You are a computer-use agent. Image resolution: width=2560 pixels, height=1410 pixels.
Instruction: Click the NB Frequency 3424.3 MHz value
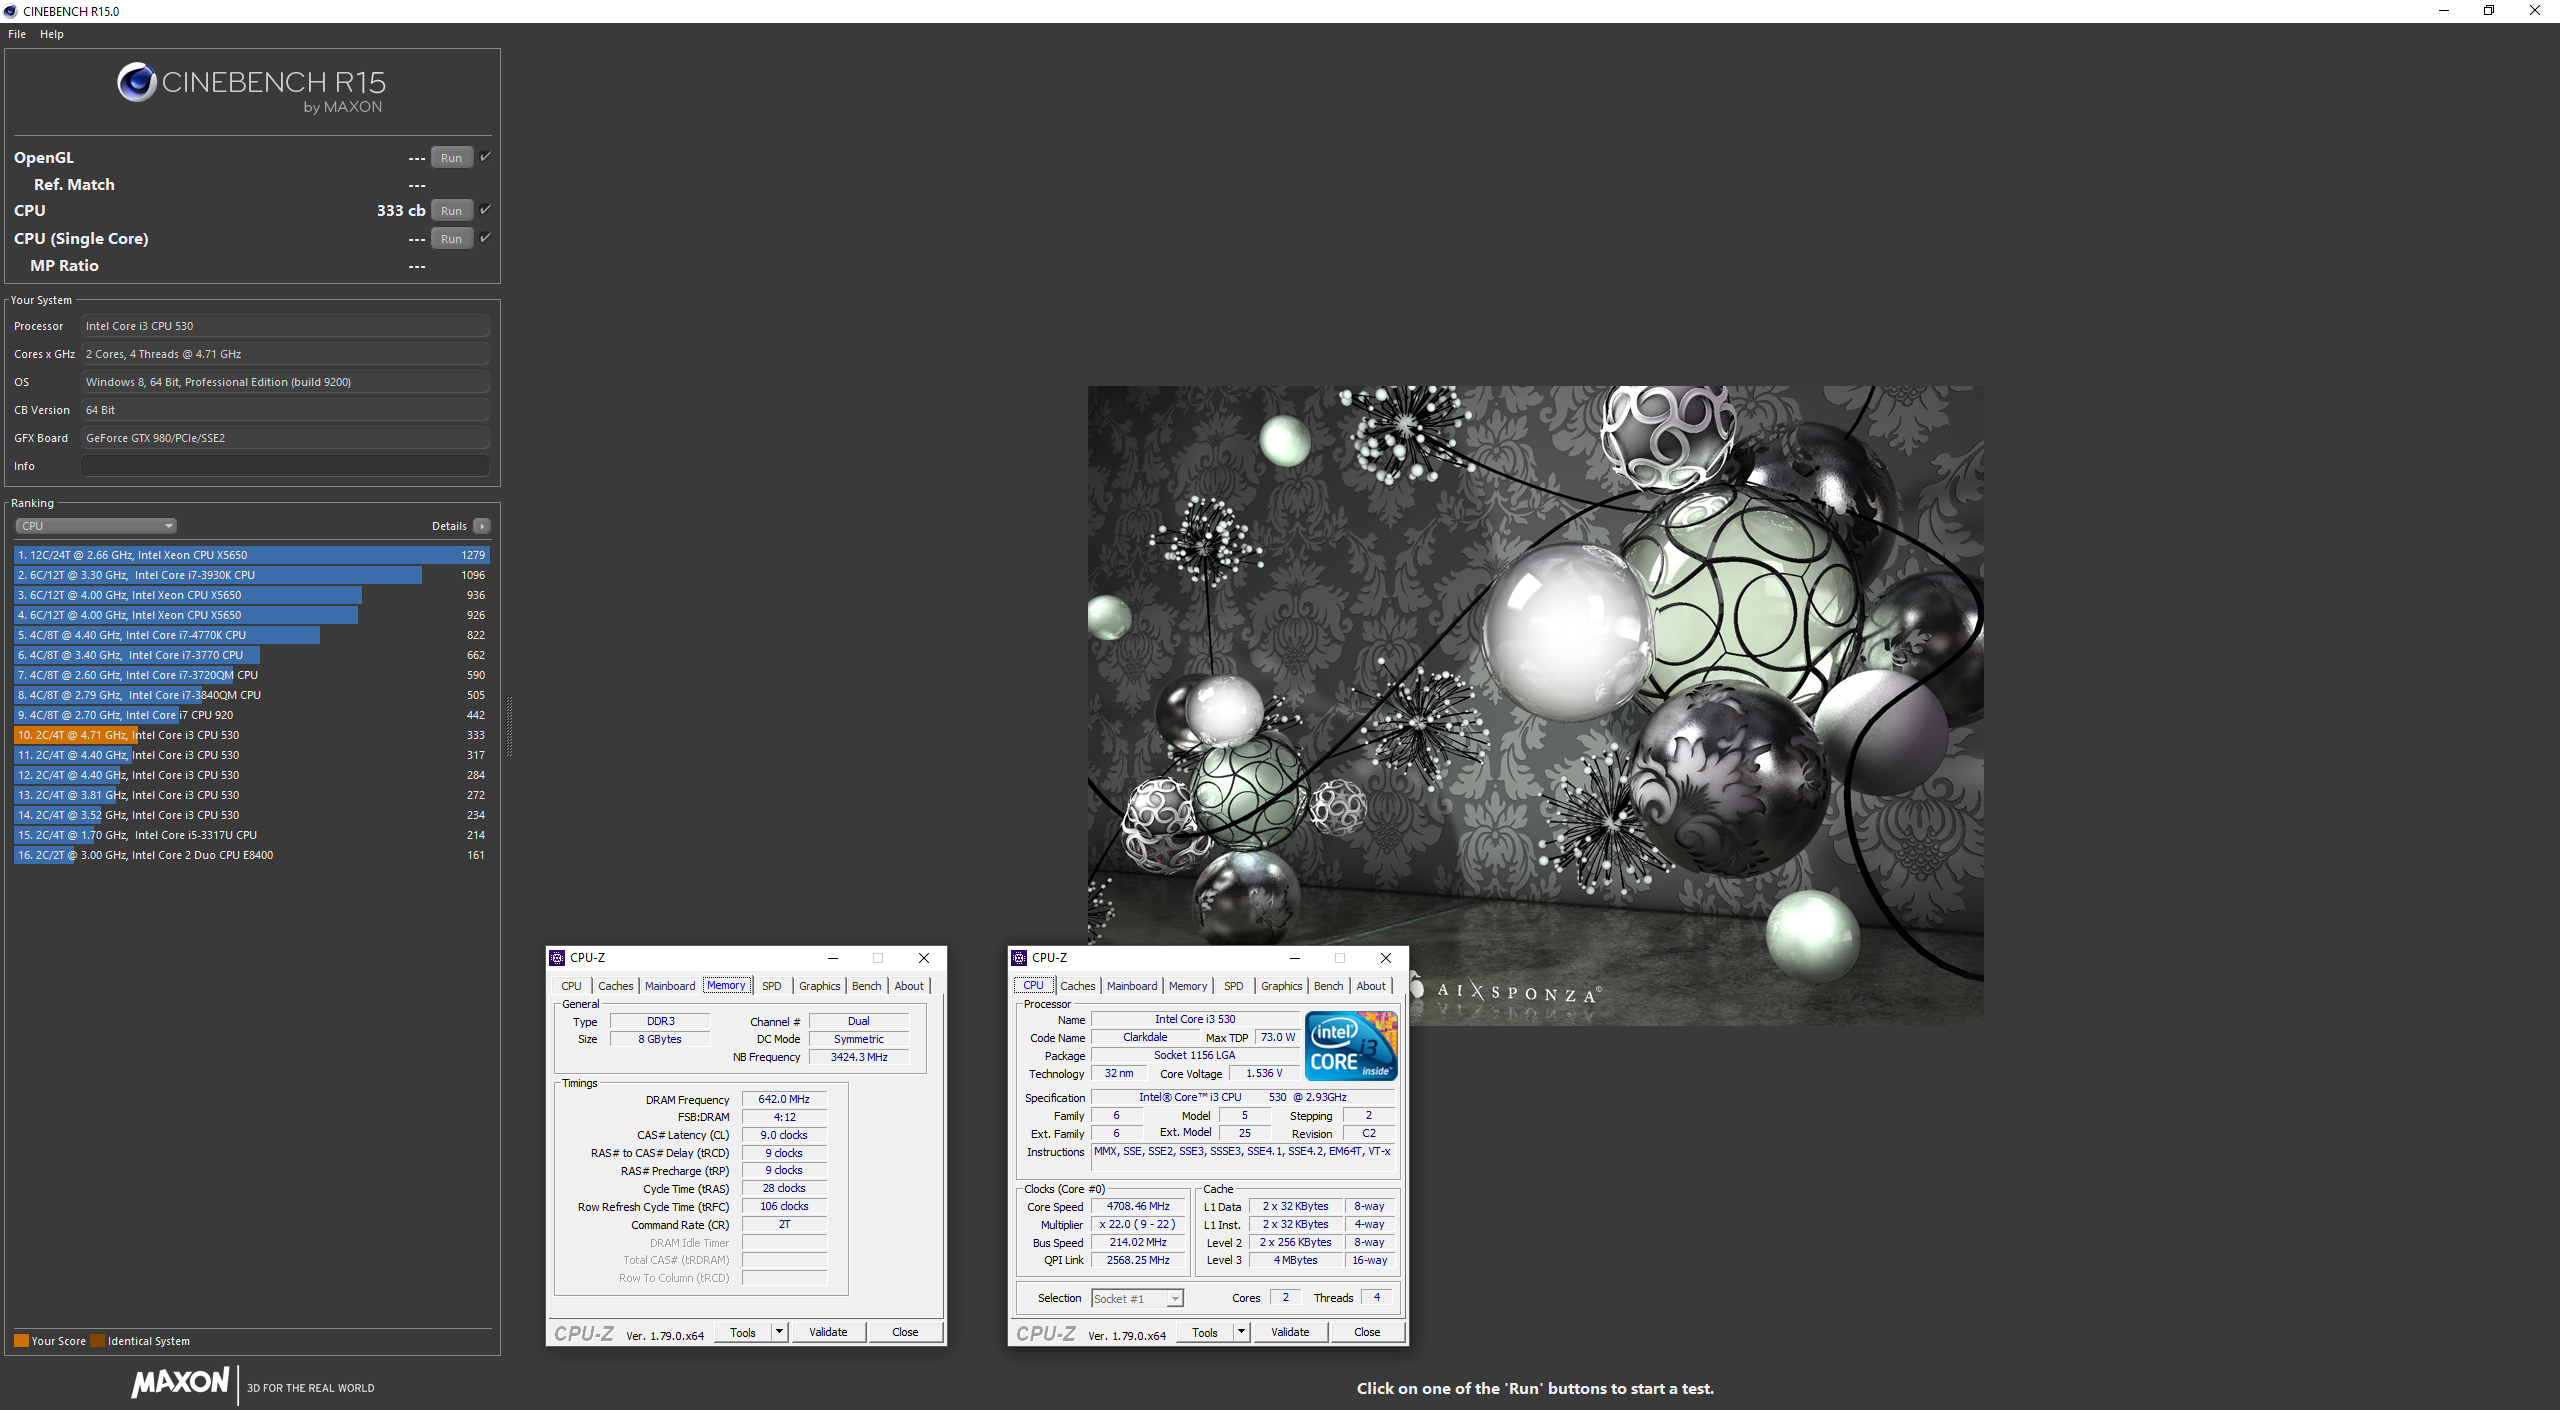coord(859,1057)
